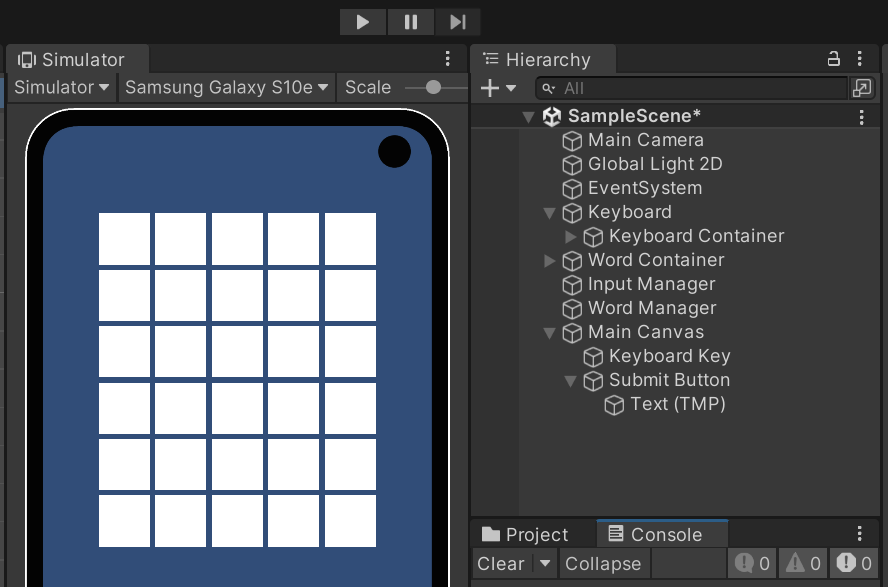Toggle Collapse in the Console
The image size is (888, 587).
pyautogui.click(x=603, y=564)
